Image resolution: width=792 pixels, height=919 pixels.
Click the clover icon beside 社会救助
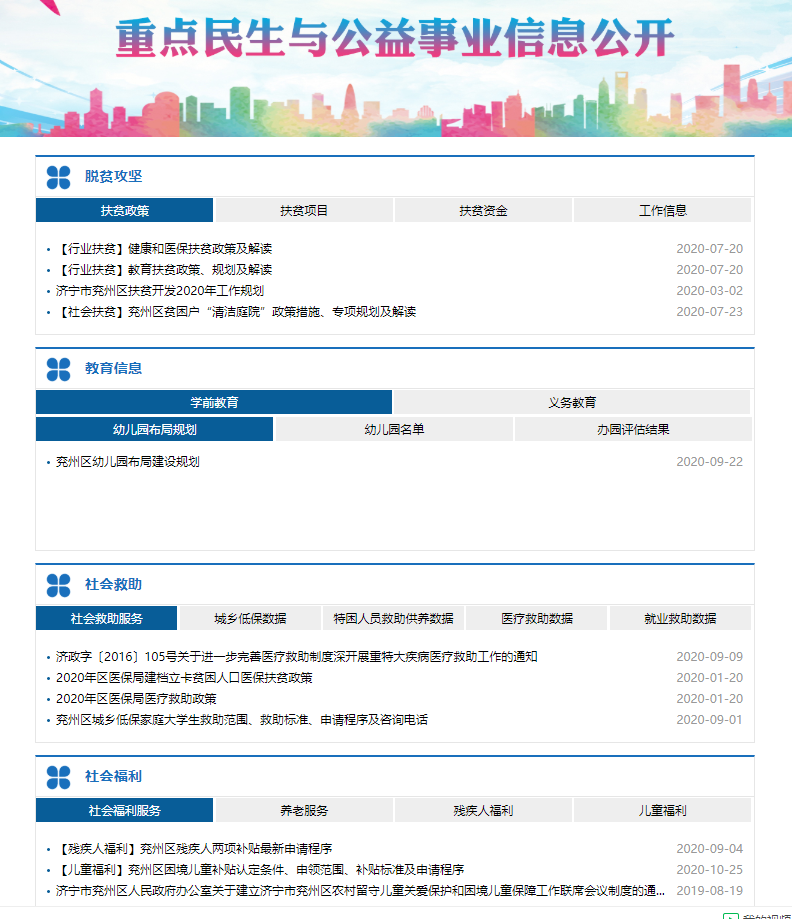pyautogui.click(x=58, y=585)
